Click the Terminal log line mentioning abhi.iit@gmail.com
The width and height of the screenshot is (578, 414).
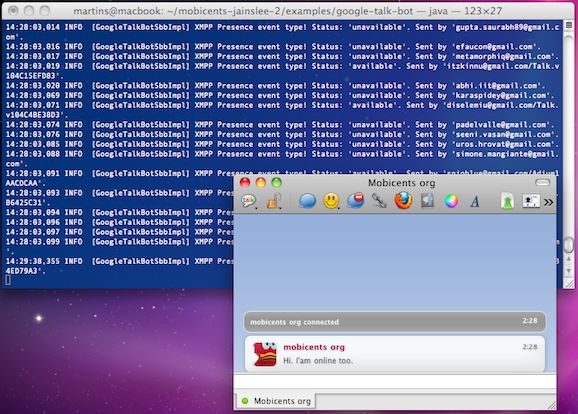(x=275, y=86)
